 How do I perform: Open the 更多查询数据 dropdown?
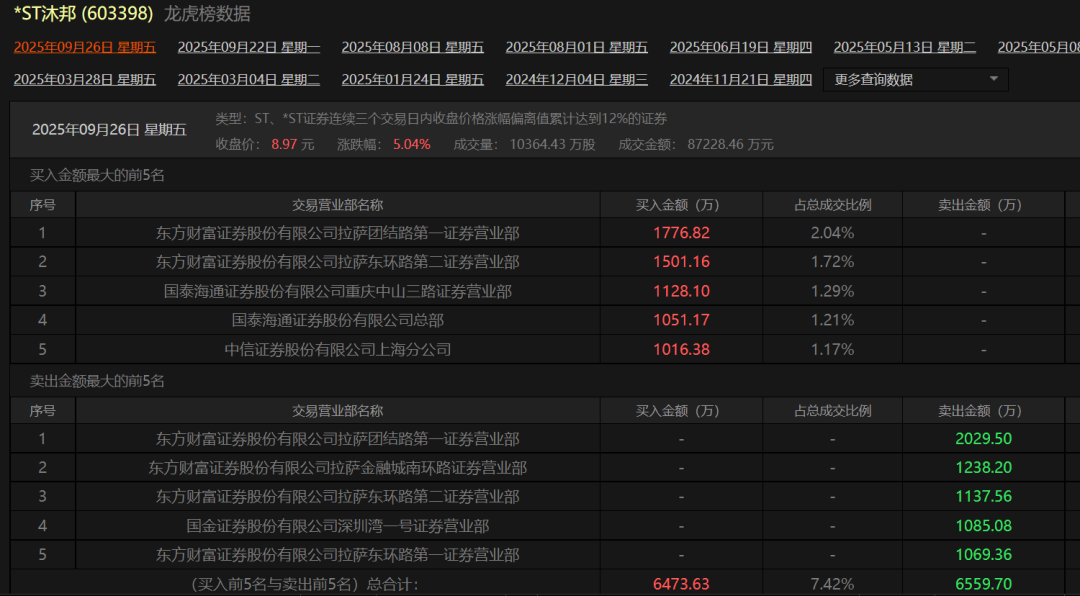pyautogui.click(x=915, y=79)
